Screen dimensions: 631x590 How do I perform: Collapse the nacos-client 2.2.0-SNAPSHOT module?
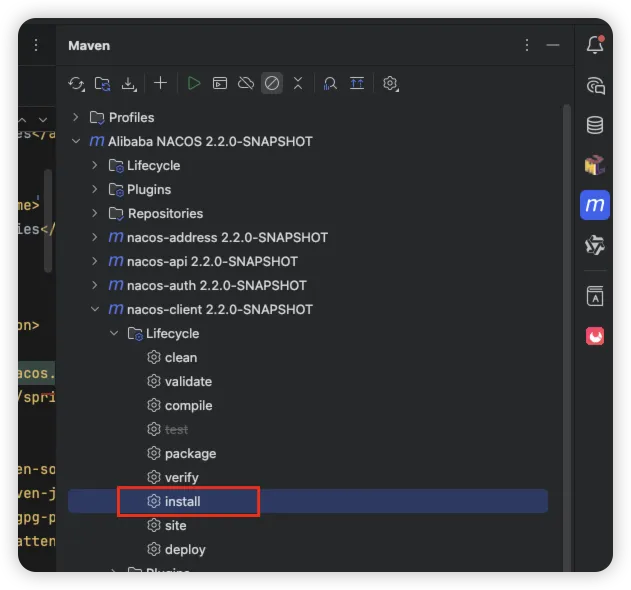pos(95,309)
